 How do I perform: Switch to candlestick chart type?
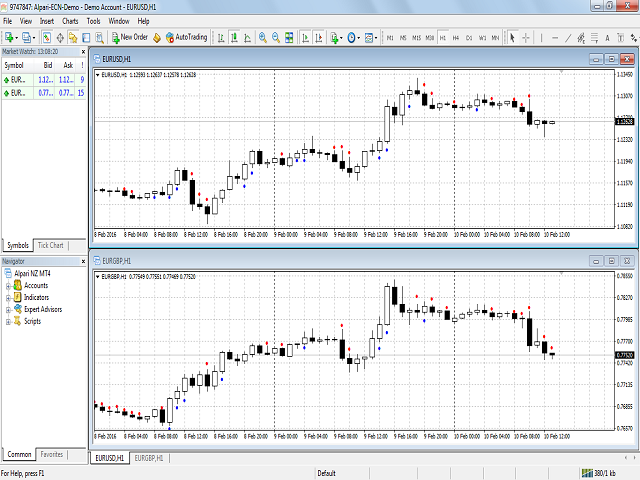(x=234, y=38)
